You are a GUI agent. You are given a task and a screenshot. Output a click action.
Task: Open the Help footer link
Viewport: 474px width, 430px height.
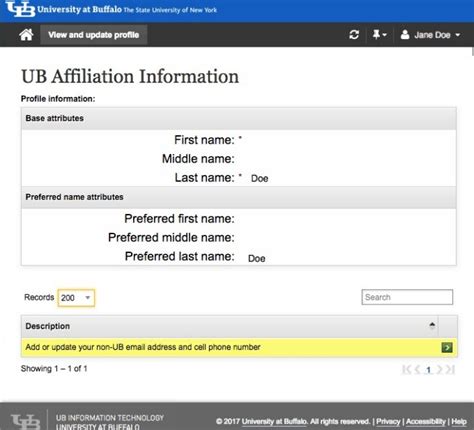pos(459,422)
